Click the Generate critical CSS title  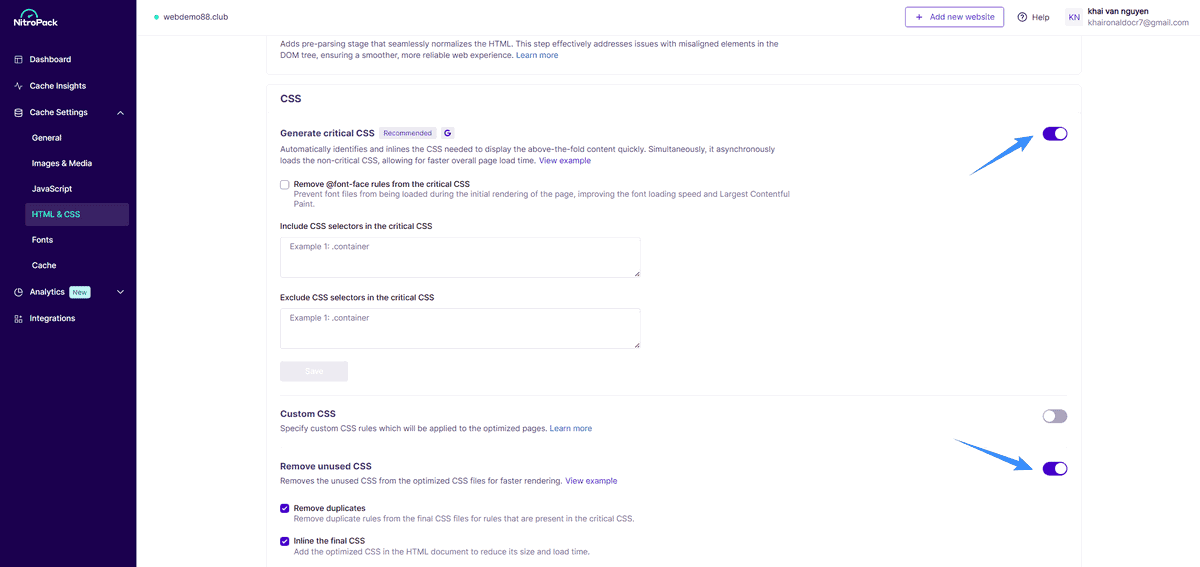tap(327, 133)
